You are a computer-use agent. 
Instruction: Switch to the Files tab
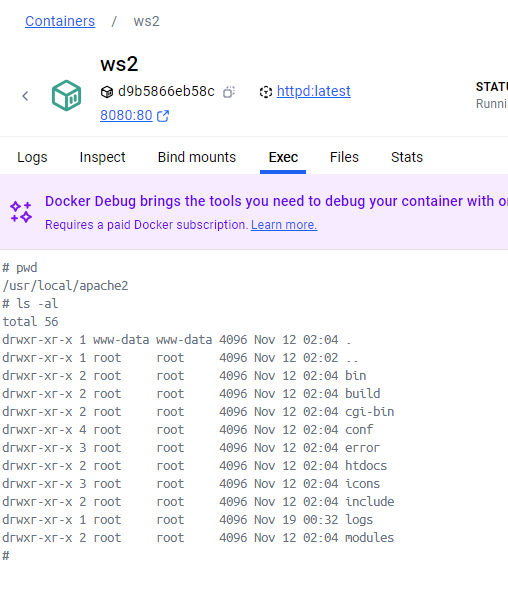pos(344,157)
